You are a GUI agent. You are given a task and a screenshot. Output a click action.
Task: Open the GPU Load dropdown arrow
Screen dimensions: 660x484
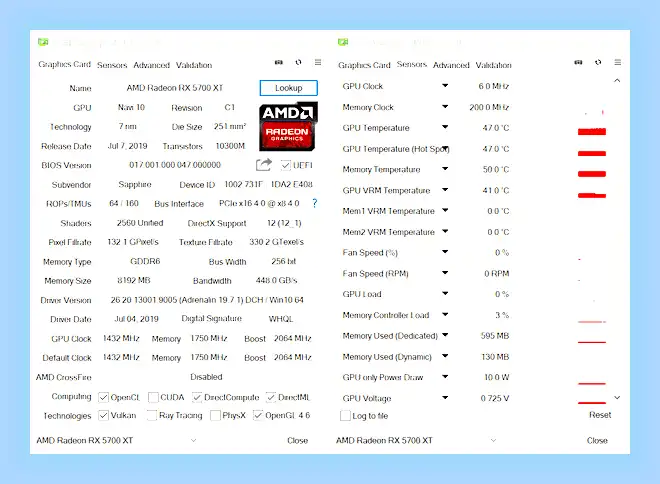point(445,293)
